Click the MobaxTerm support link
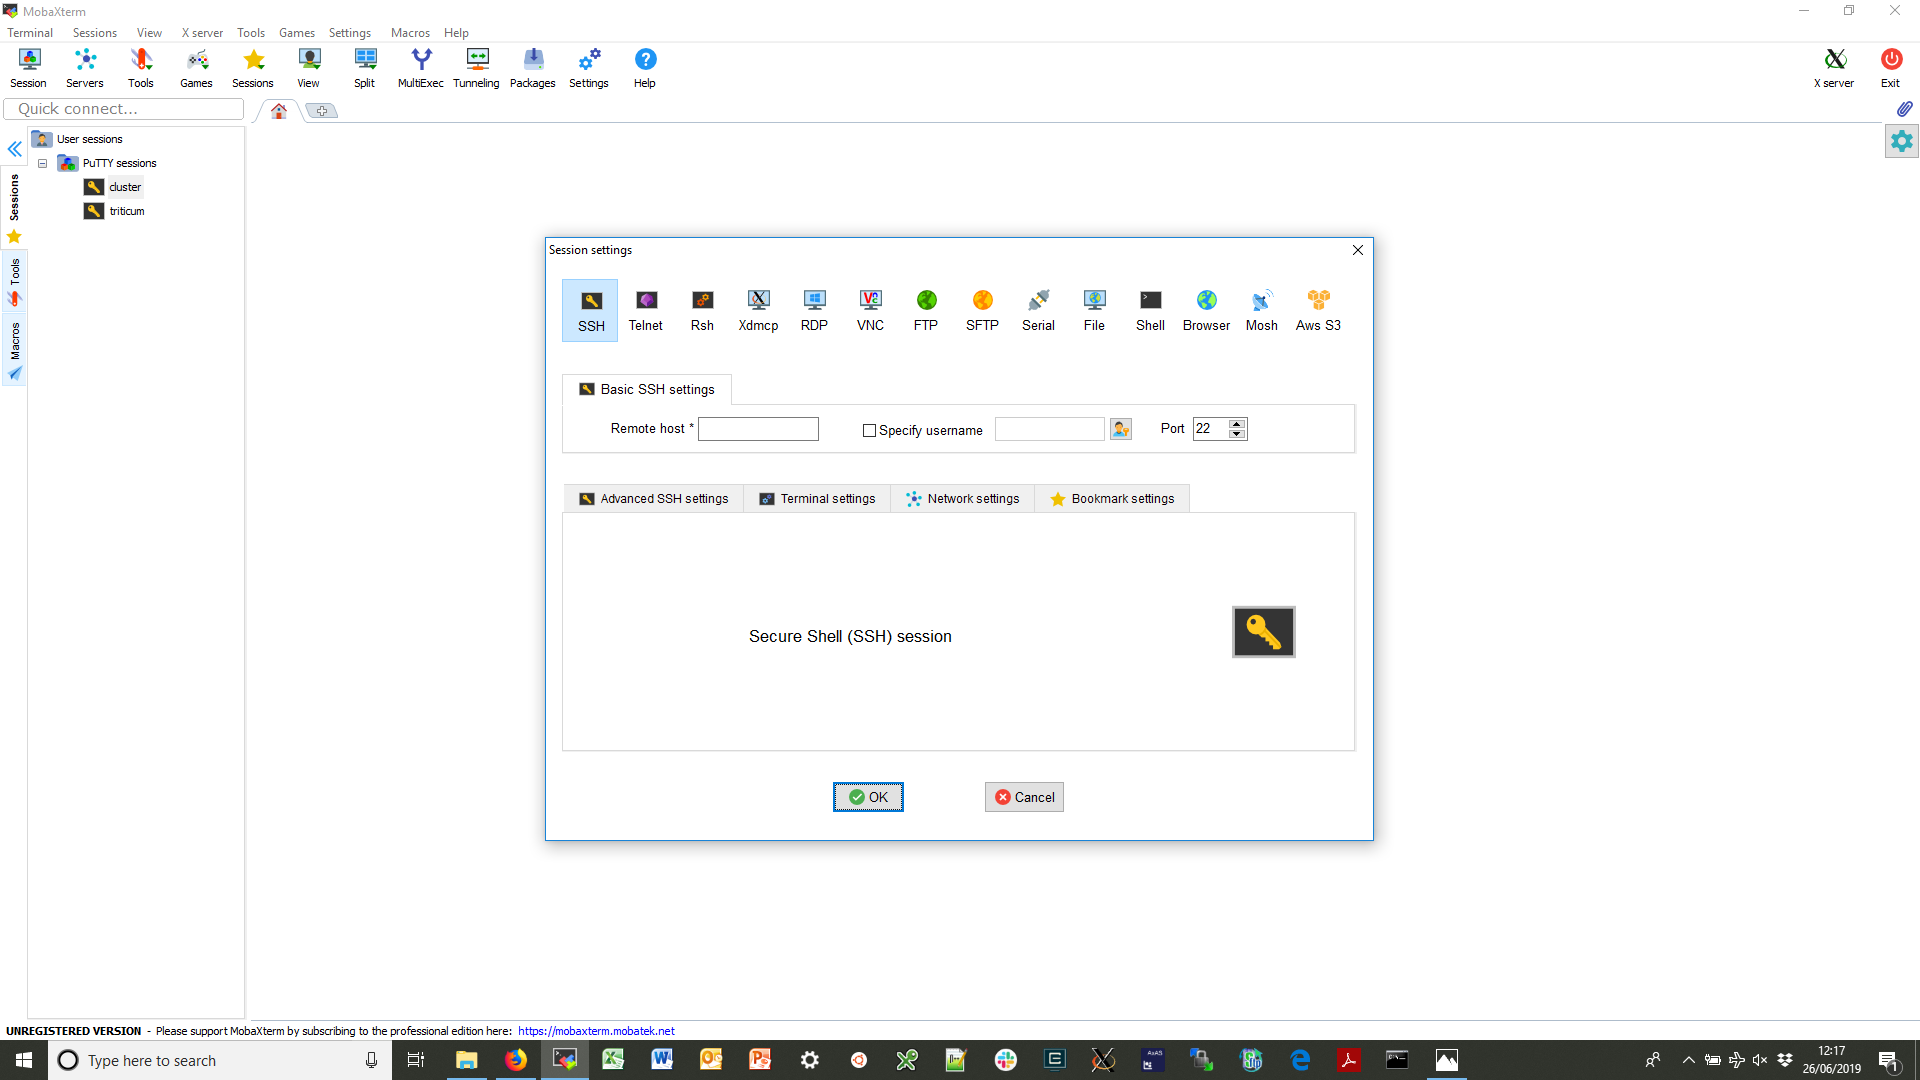Viewport: 1920px width, 1080px height. click(x=595, y=1030)
